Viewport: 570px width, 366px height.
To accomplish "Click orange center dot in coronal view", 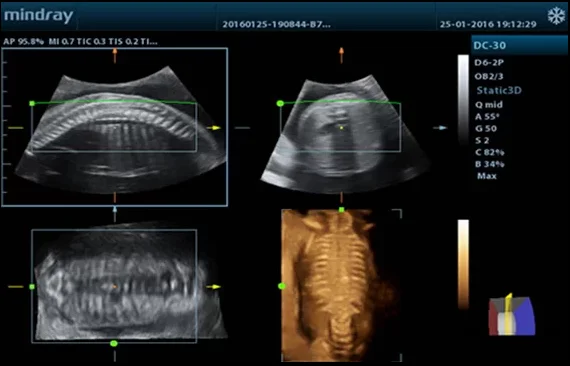I will point(115,287).
